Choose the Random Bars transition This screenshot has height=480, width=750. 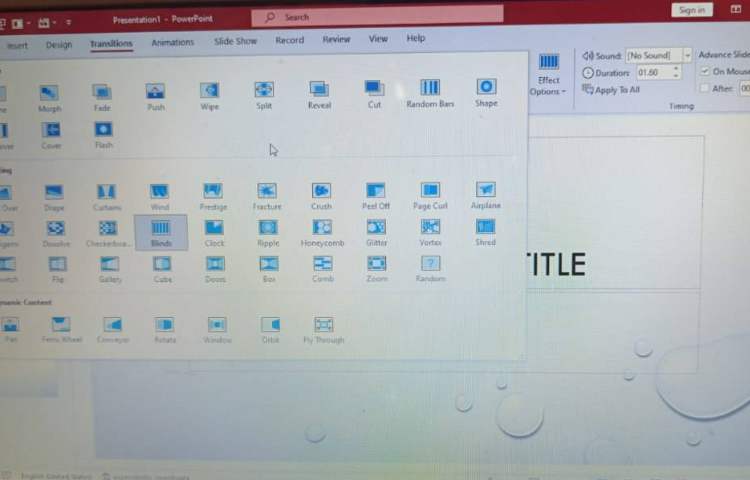pos(430,92)
